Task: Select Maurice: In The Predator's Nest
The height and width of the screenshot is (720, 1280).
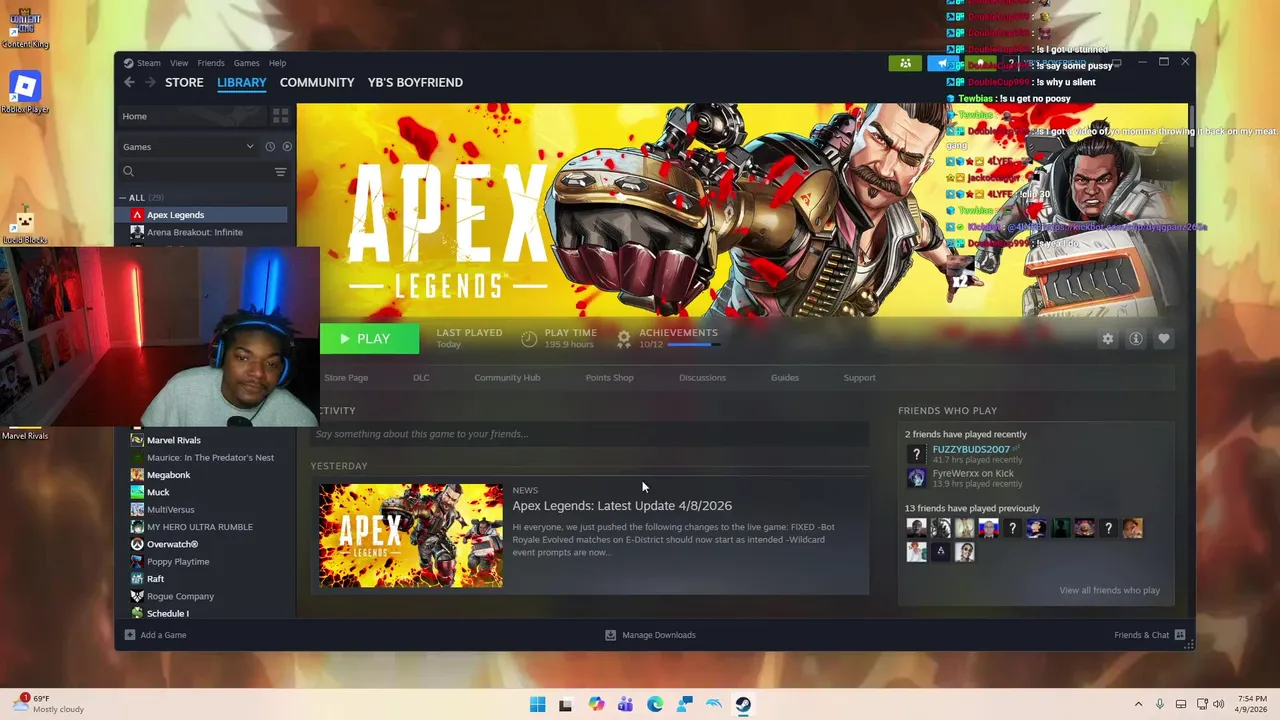Action: (208, 458)
